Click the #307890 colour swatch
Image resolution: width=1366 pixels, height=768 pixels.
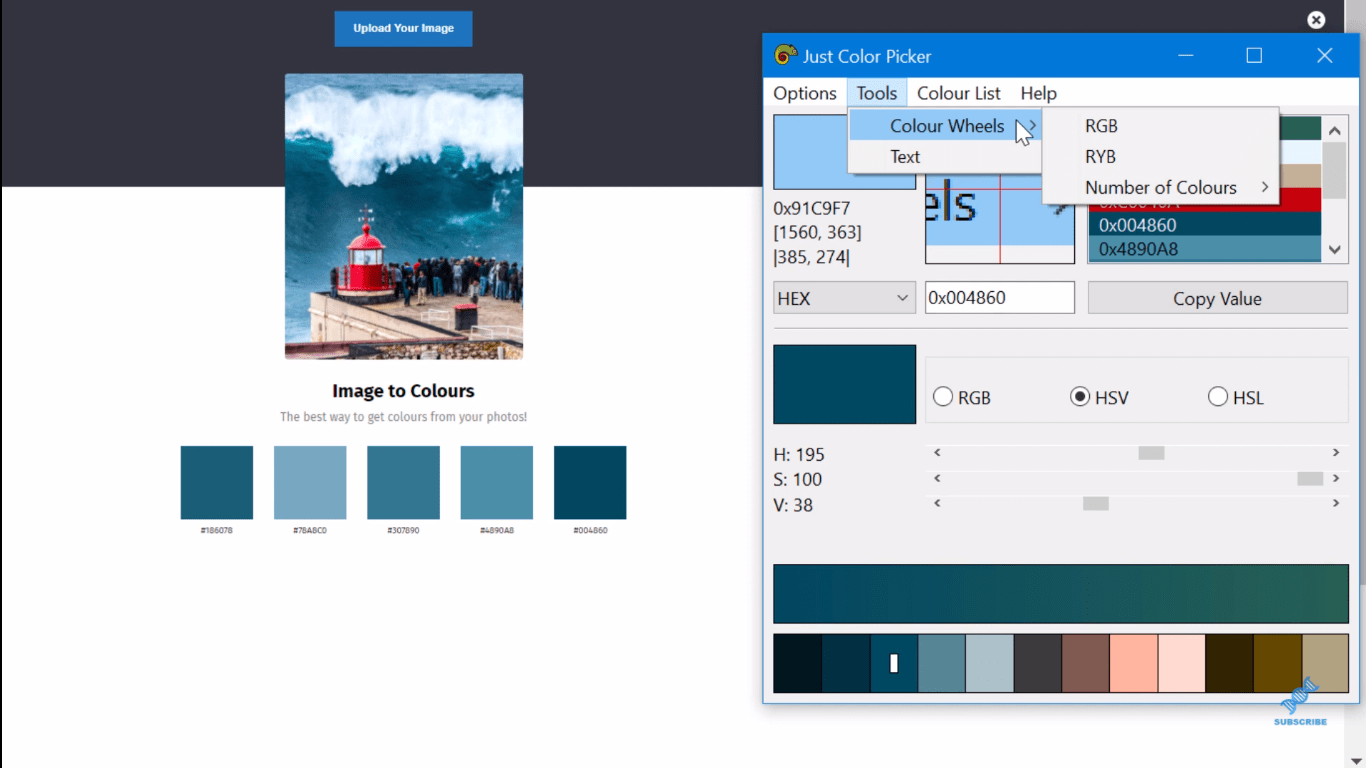(403, 483)
